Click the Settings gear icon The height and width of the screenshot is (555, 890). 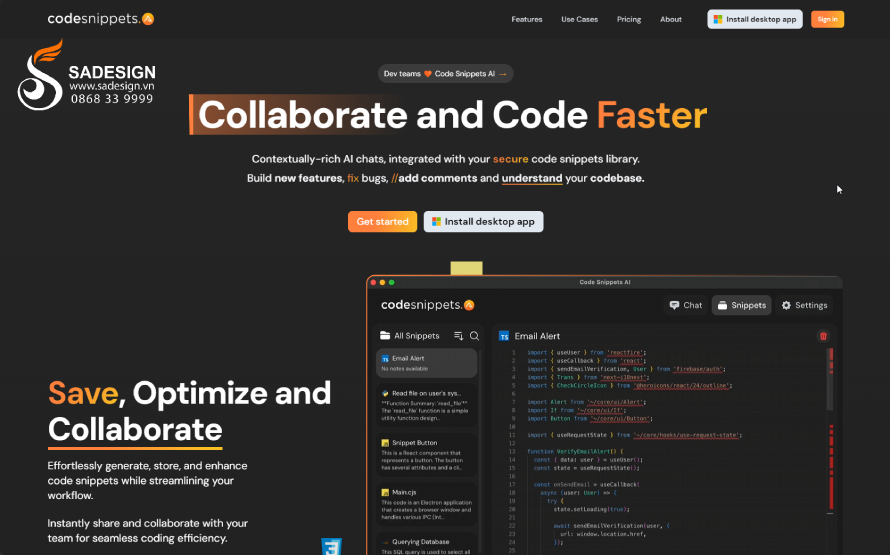click(x=786, y=305)
